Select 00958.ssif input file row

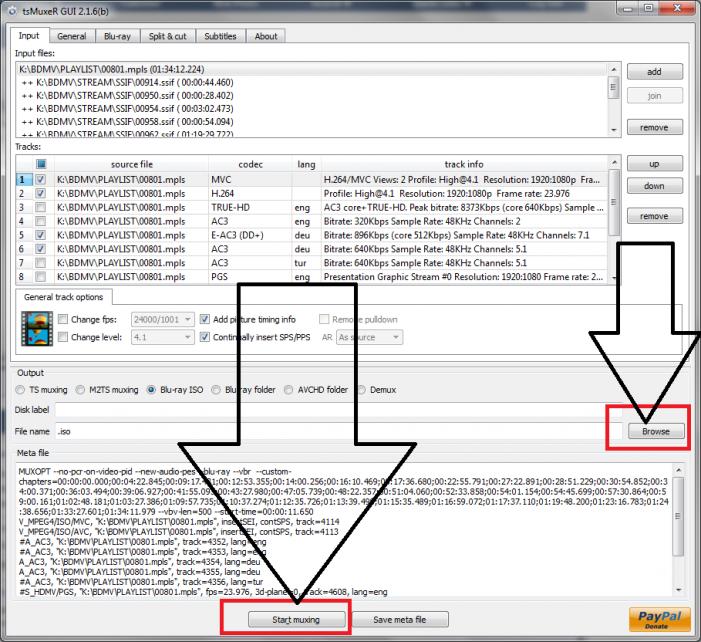pos(312,122)
